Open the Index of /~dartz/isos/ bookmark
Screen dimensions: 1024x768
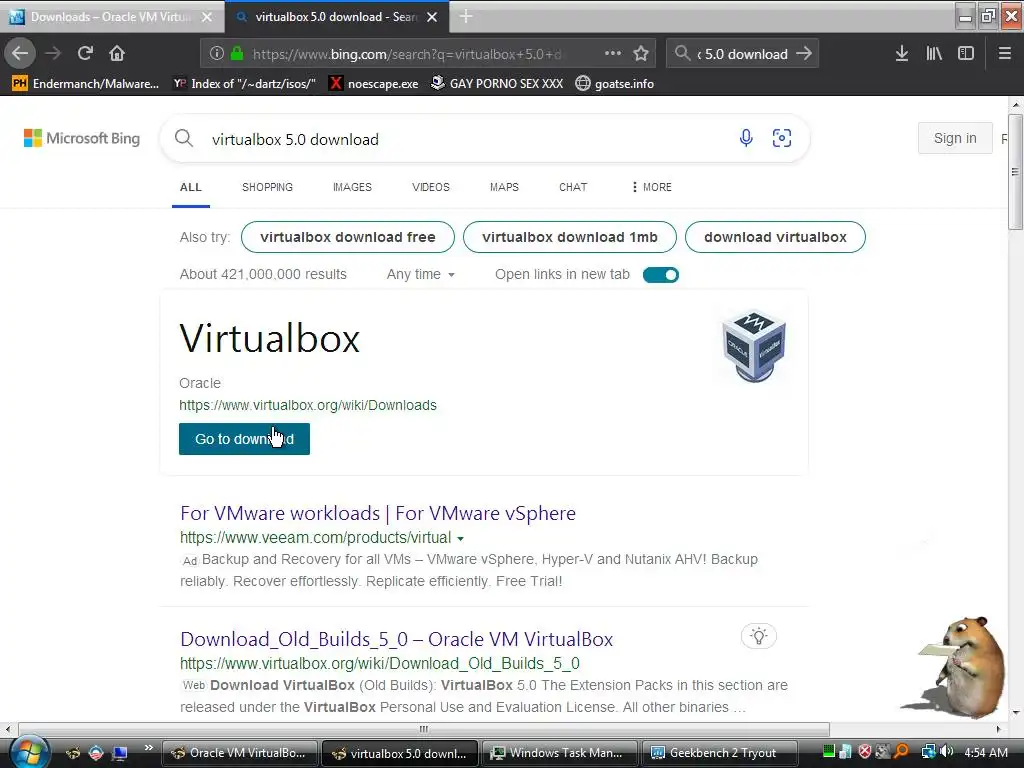pyautogui.click(x=244, y=84)
